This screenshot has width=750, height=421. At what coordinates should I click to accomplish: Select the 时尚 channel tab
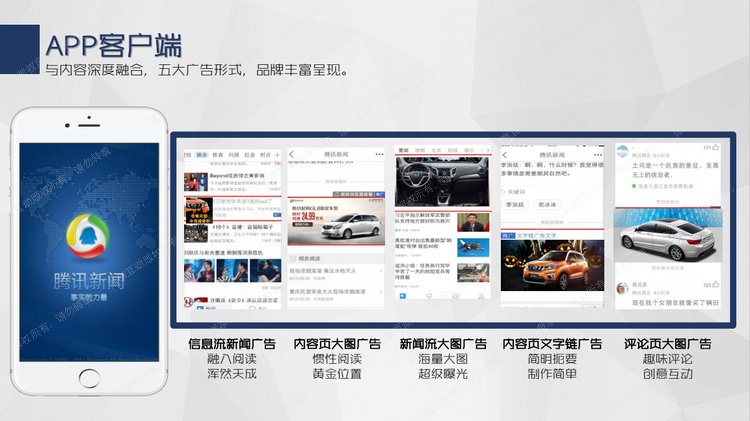265,155
